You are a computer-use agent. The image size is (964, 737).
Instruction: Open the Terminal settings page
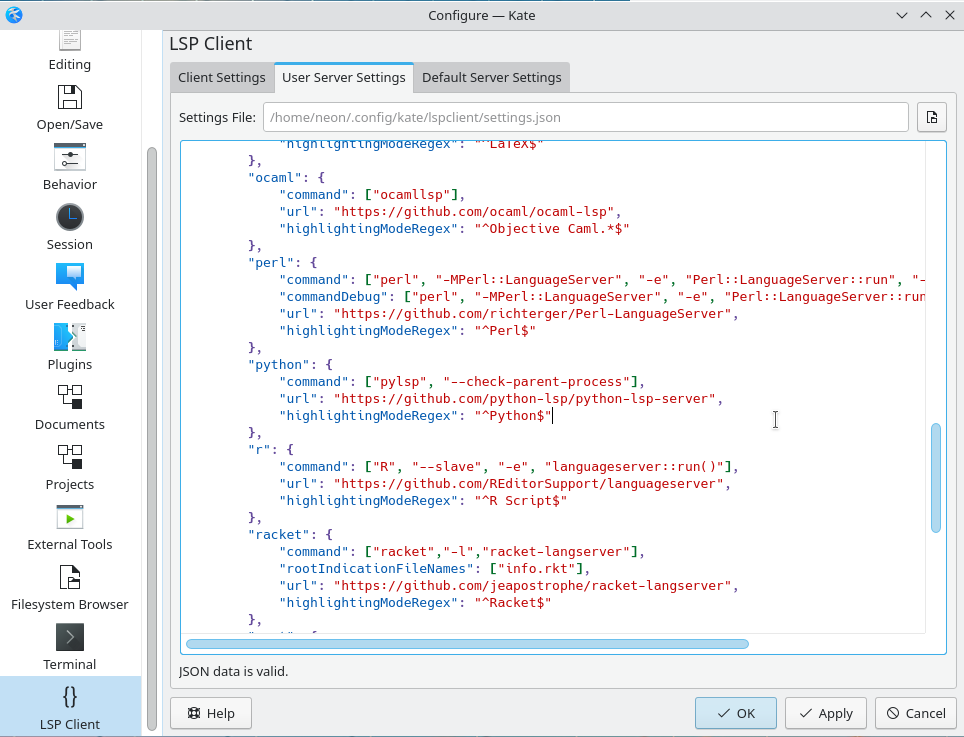pos(69,647)
